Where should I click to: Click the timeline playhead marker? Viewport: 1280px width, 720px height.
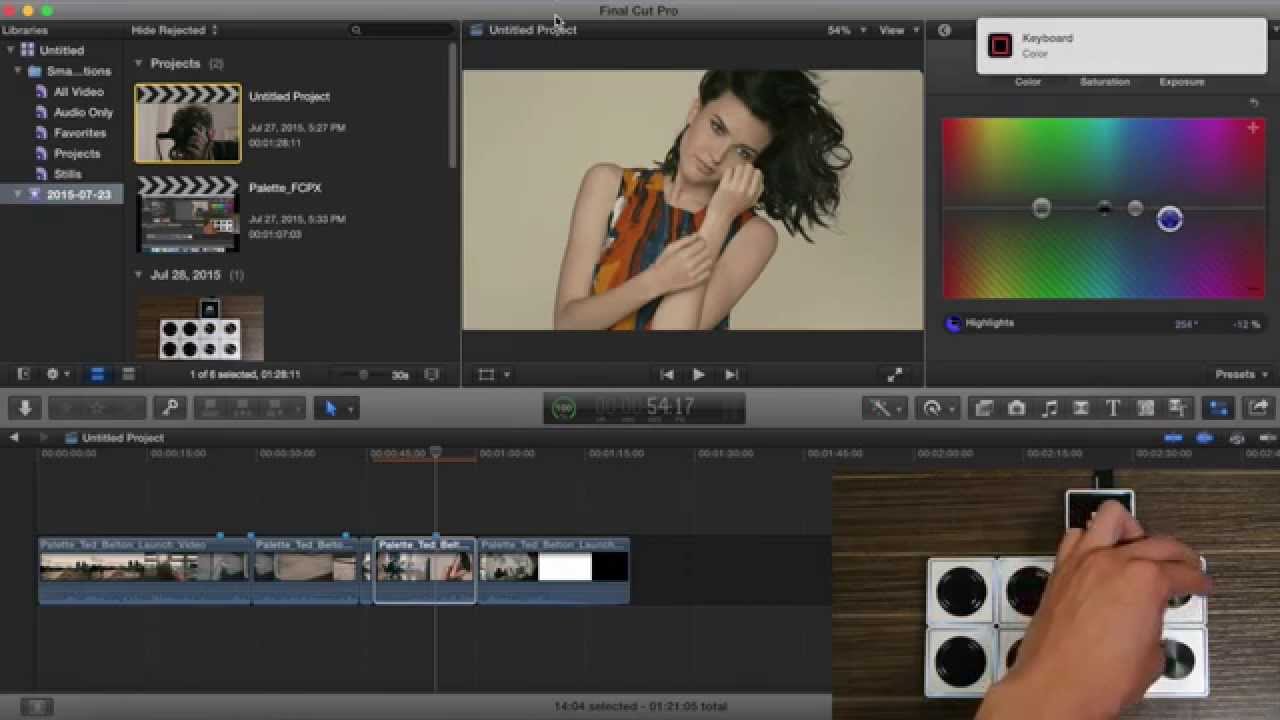coord(436,452)
